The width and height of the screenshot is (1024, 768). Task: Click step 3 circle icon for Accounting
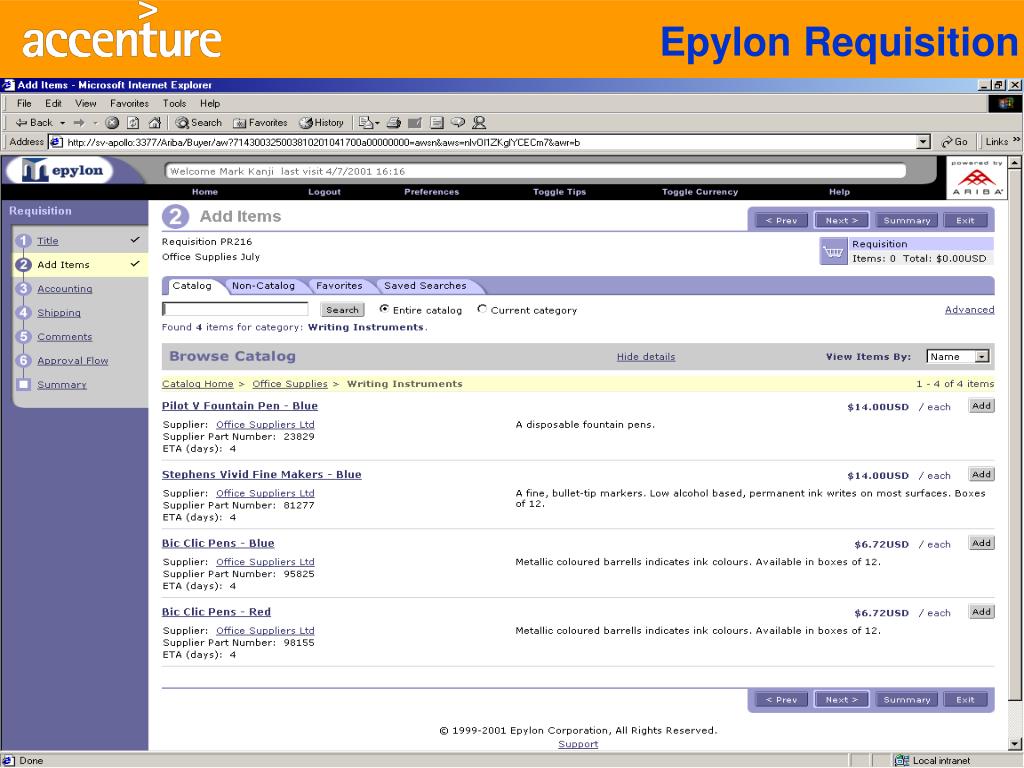24,289
